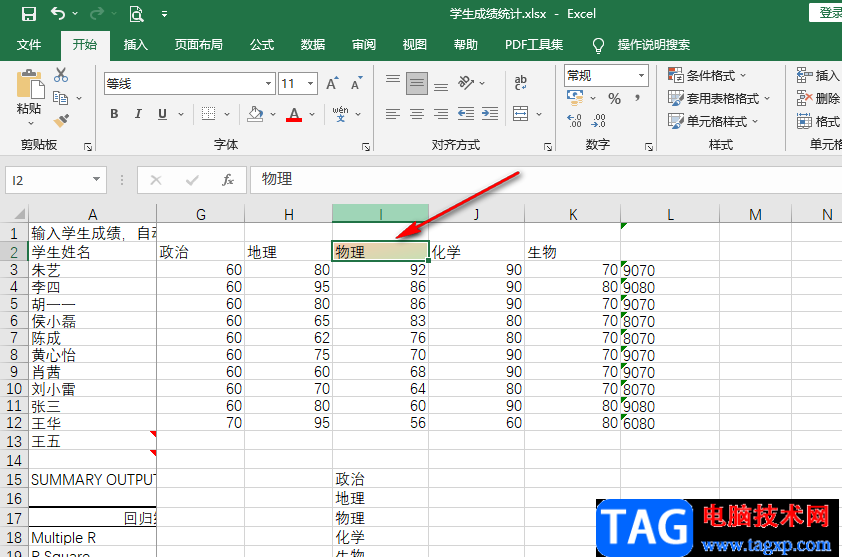Select column header K
The height and width of the screenshot is (557, 842).
click(x=572, y=215)
